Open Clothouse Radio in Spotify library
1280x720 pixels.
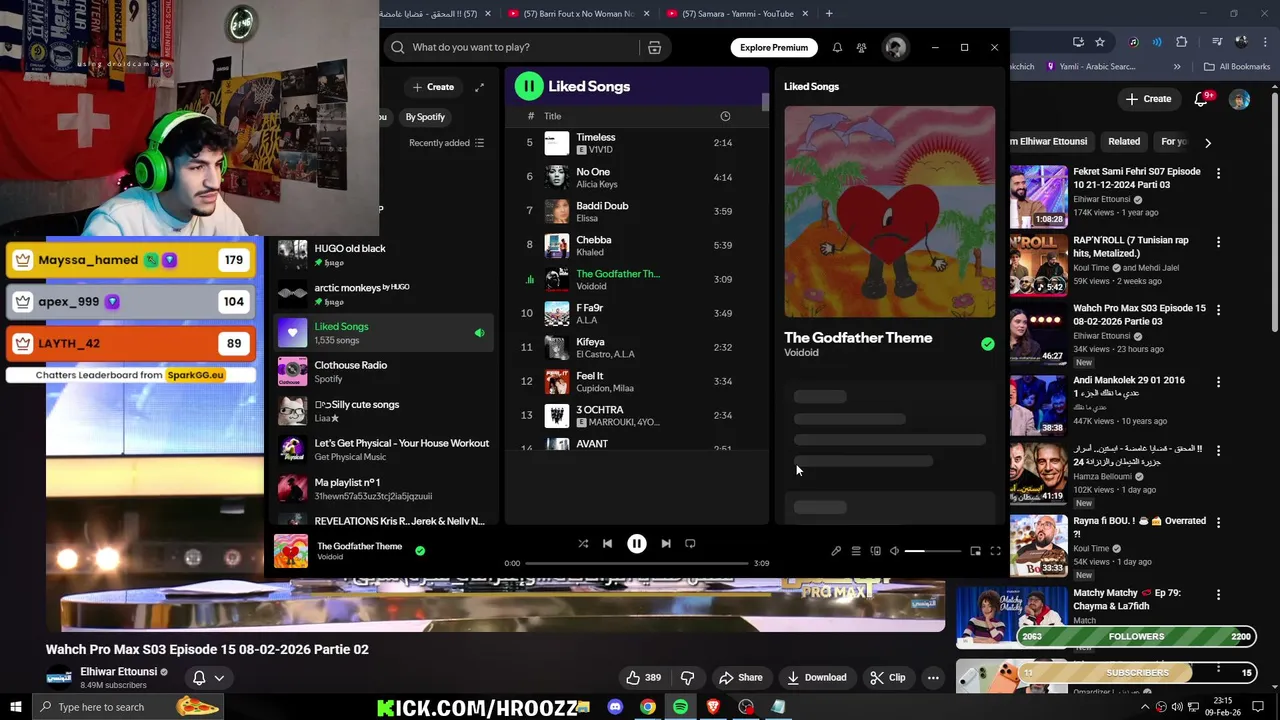coord(384,372)
